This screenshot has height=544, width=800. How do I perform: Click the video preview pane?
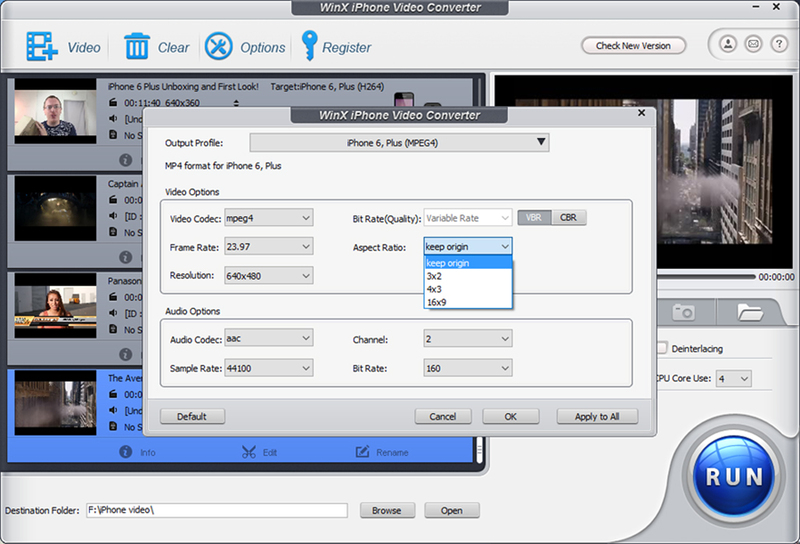724,171
